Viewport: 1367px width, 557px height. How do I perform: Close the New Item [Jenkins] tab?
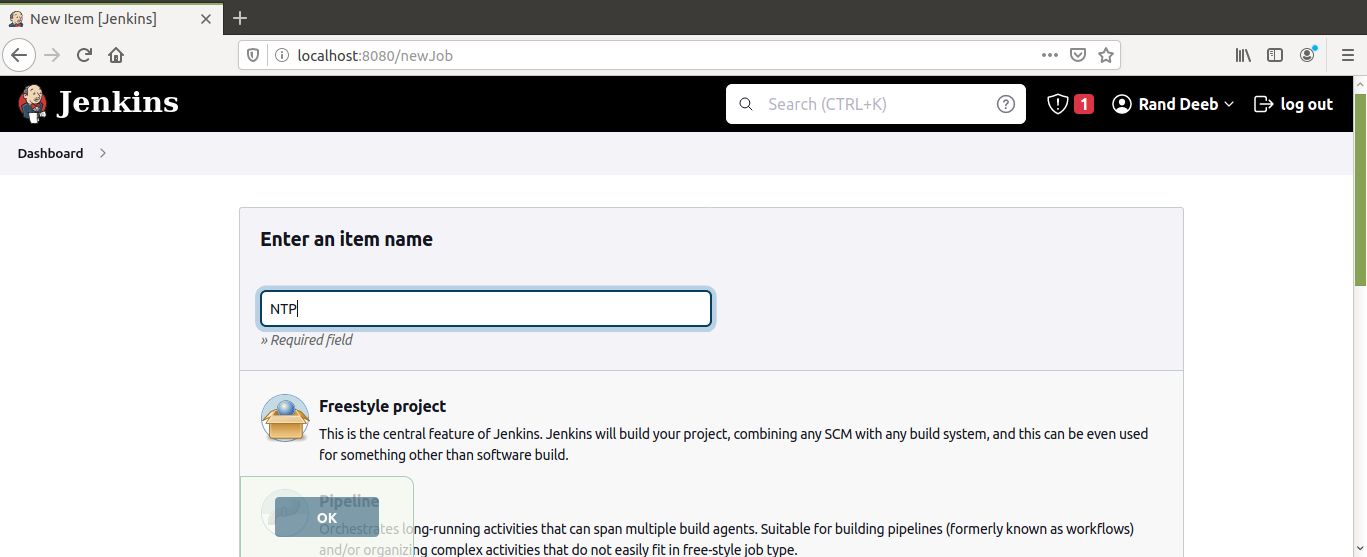208,18
